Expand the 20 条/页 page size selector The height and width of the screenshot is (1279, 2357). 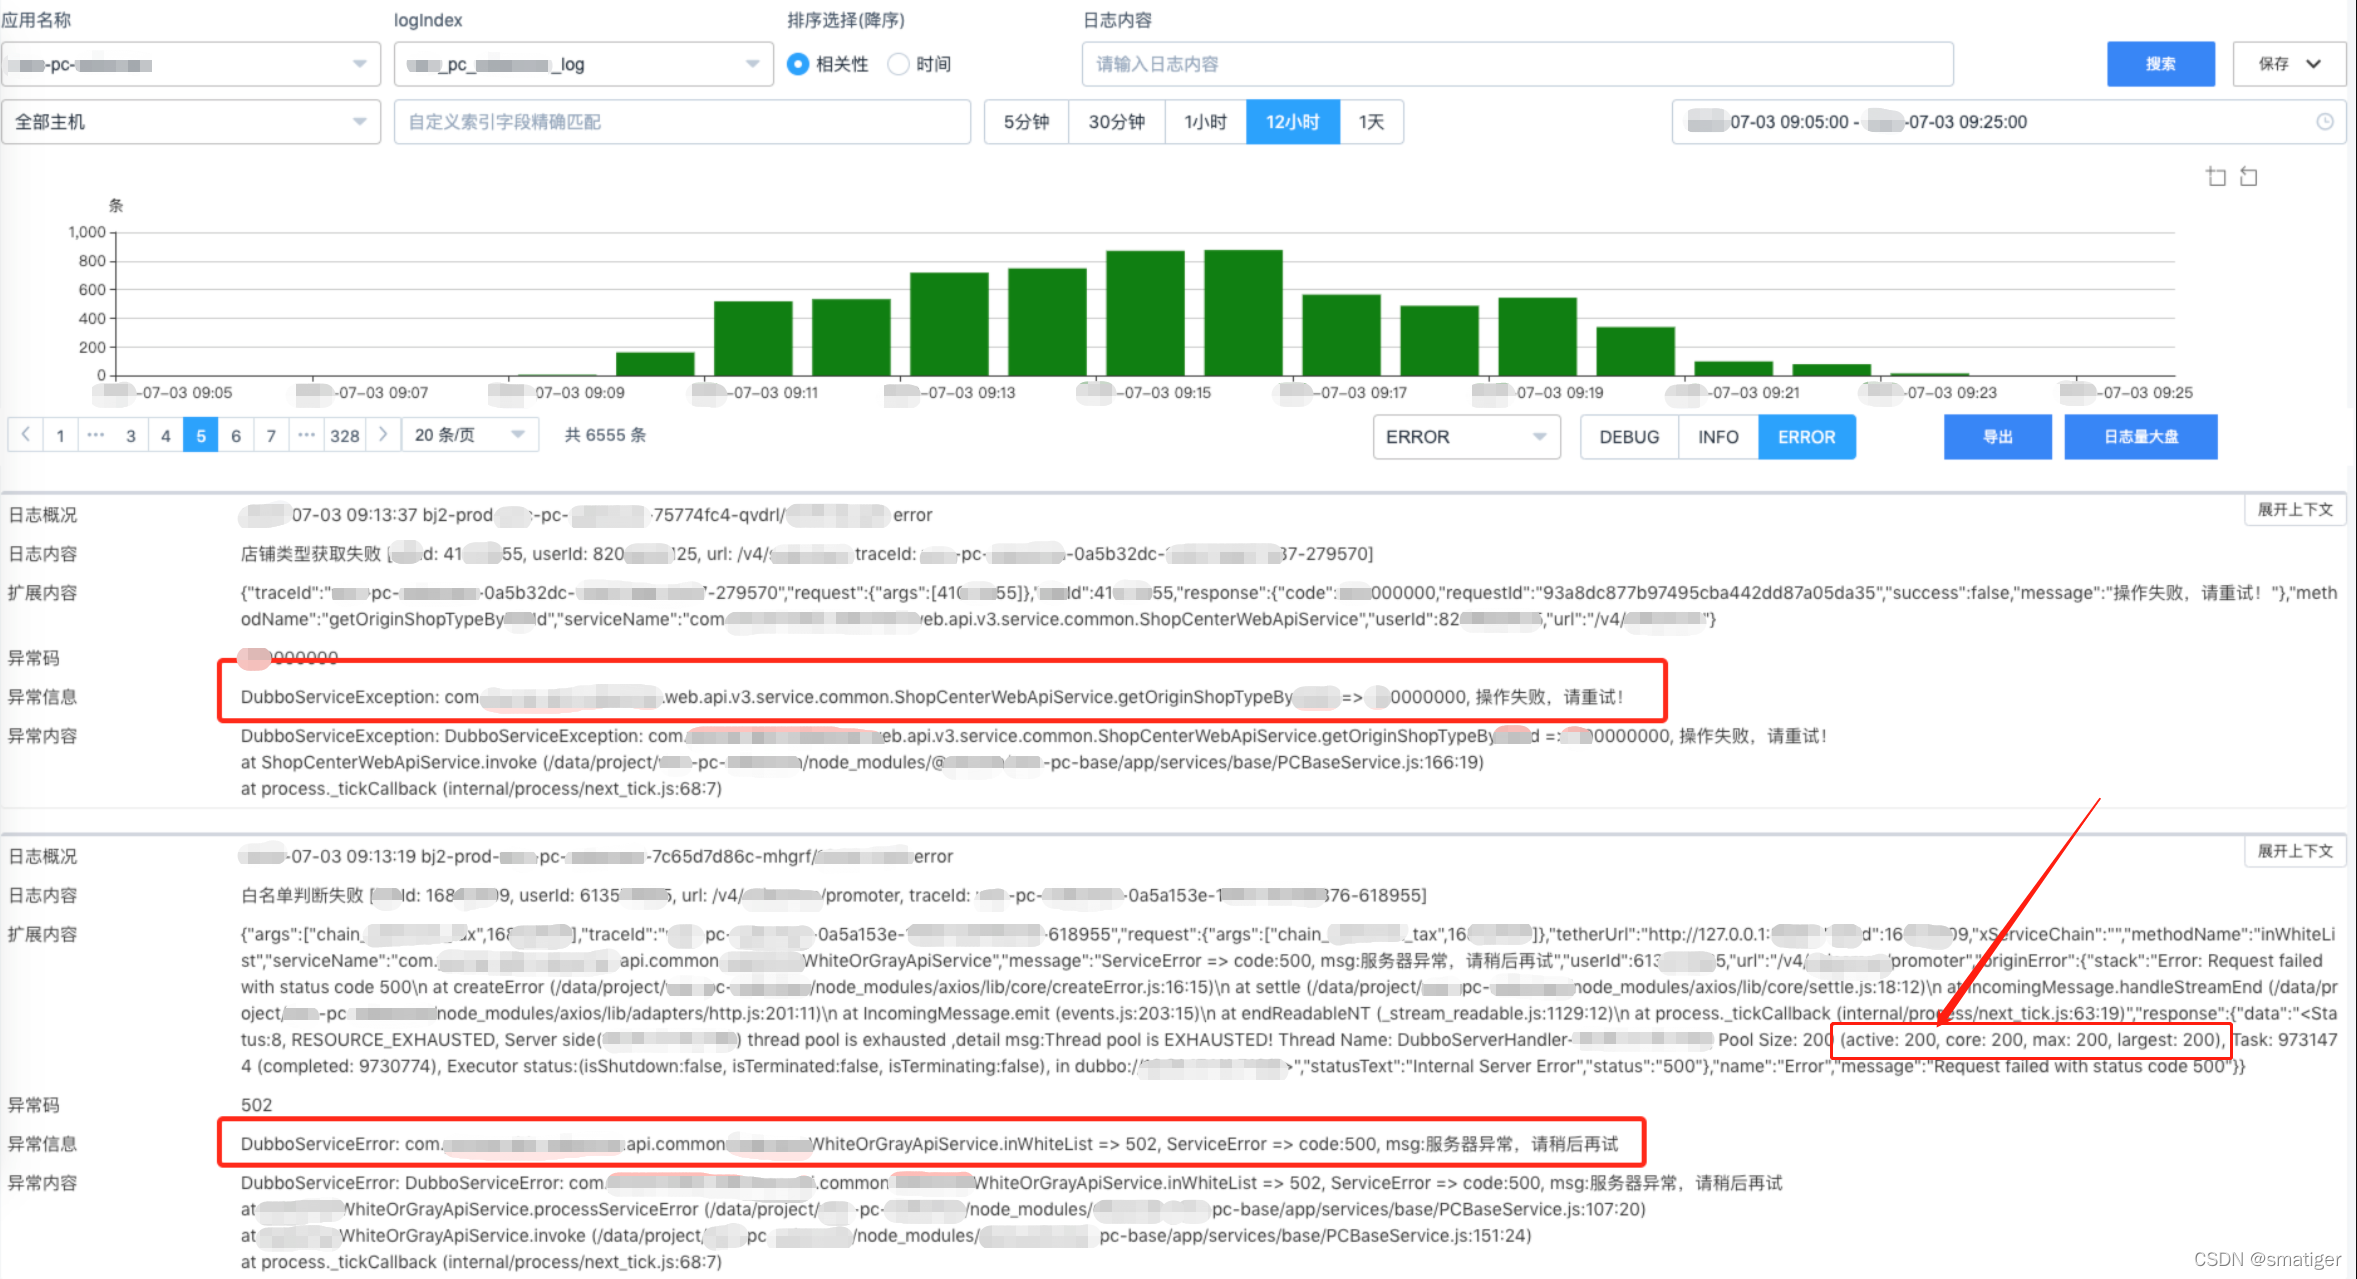pyautogui.click(x=469, y=435)
